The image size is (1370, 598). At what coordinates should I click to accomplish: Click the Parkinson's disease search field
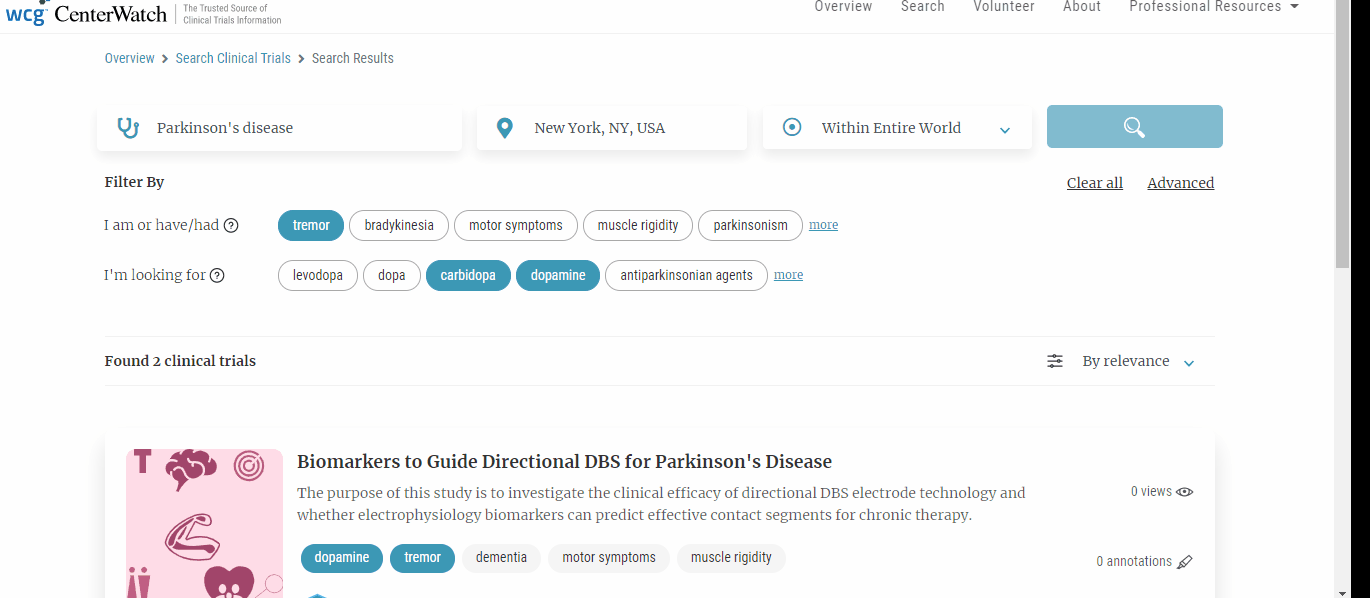300,128
